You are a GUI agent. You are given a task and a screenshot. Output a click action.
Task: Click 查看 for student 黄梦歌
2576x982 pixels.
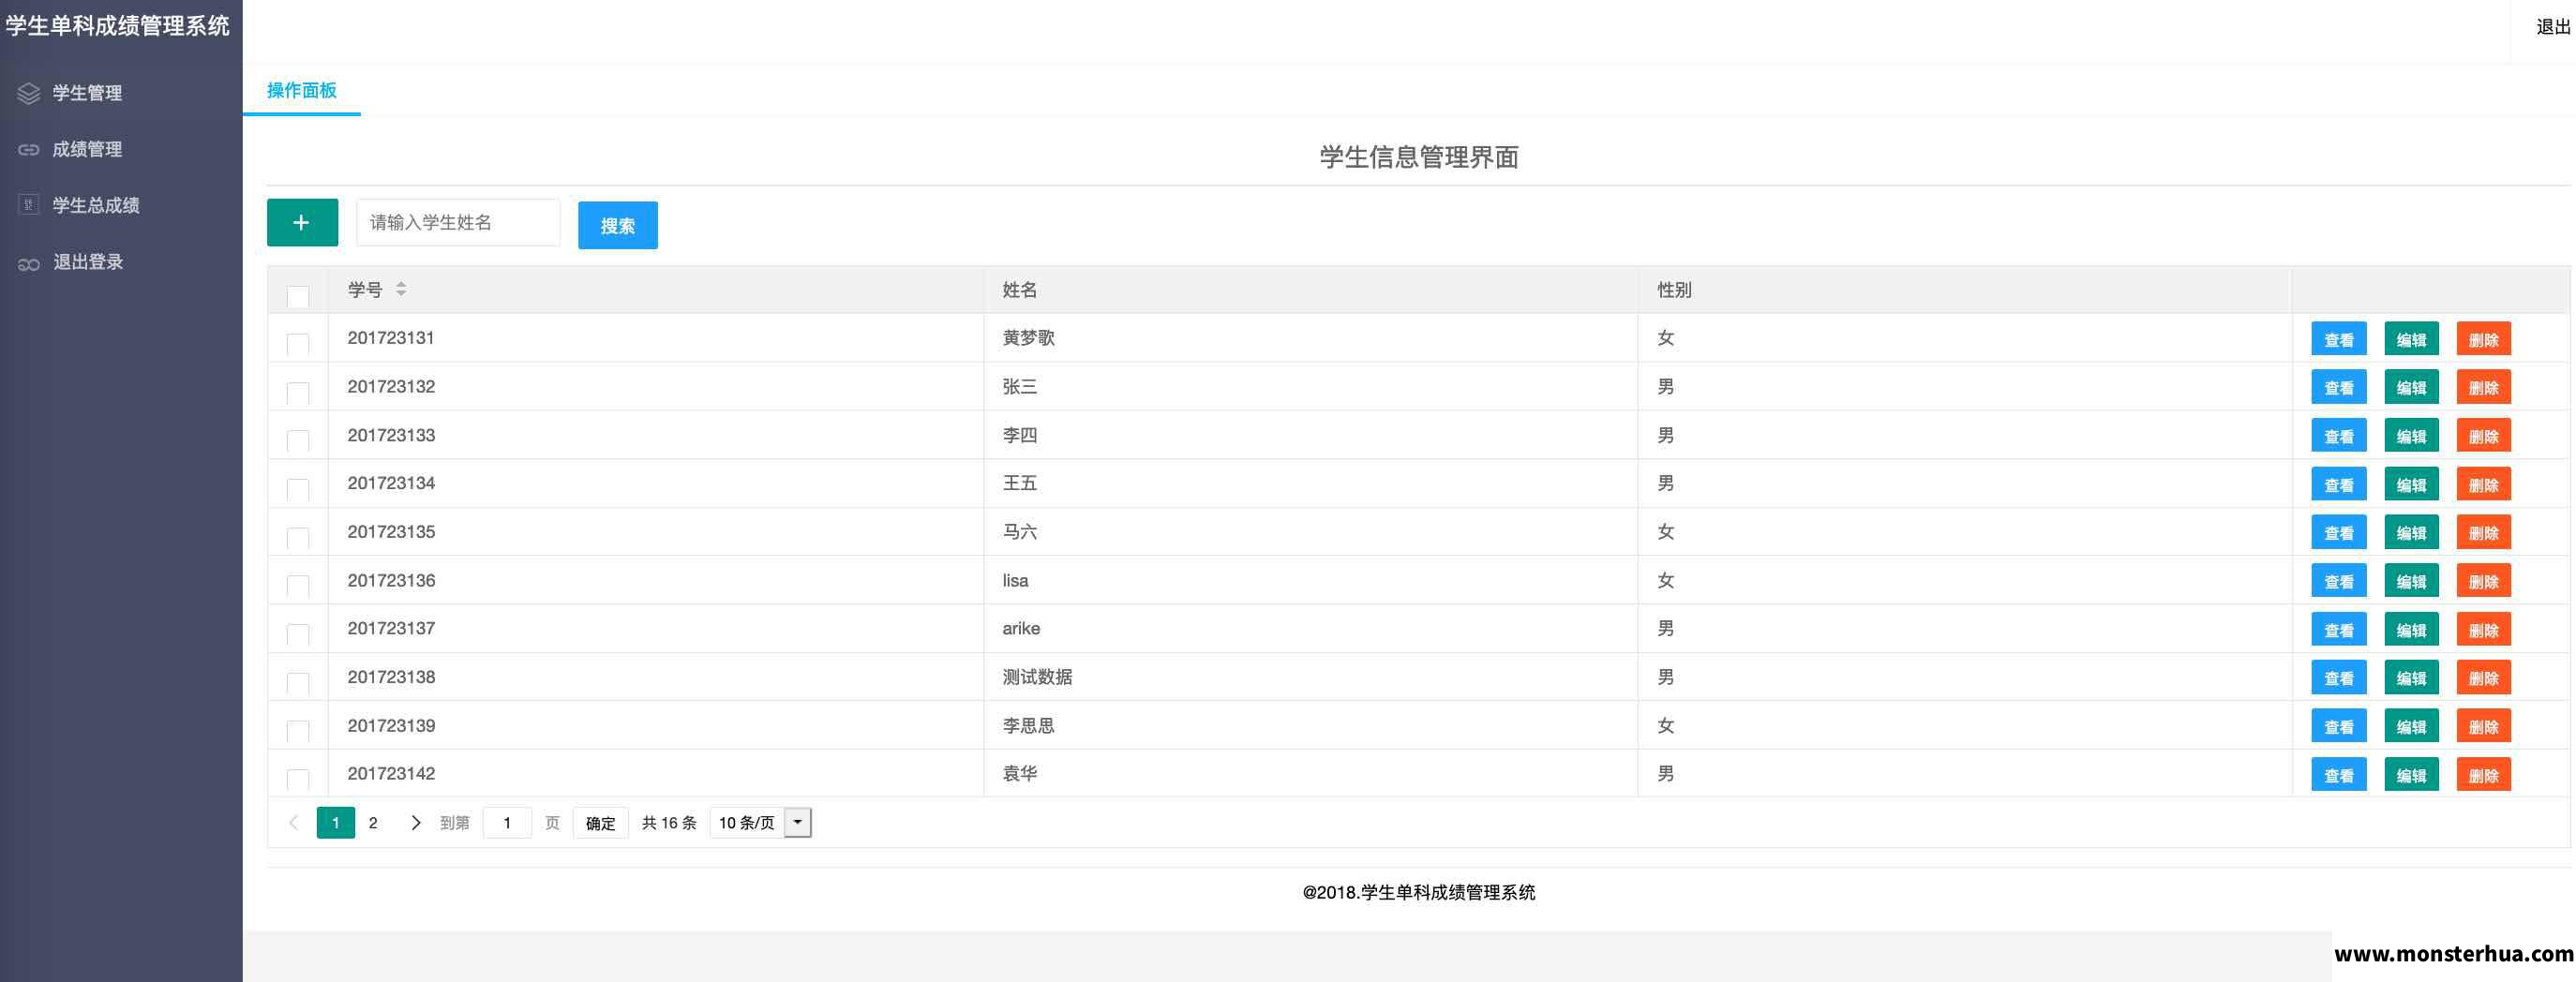(x=2339, y=340)
